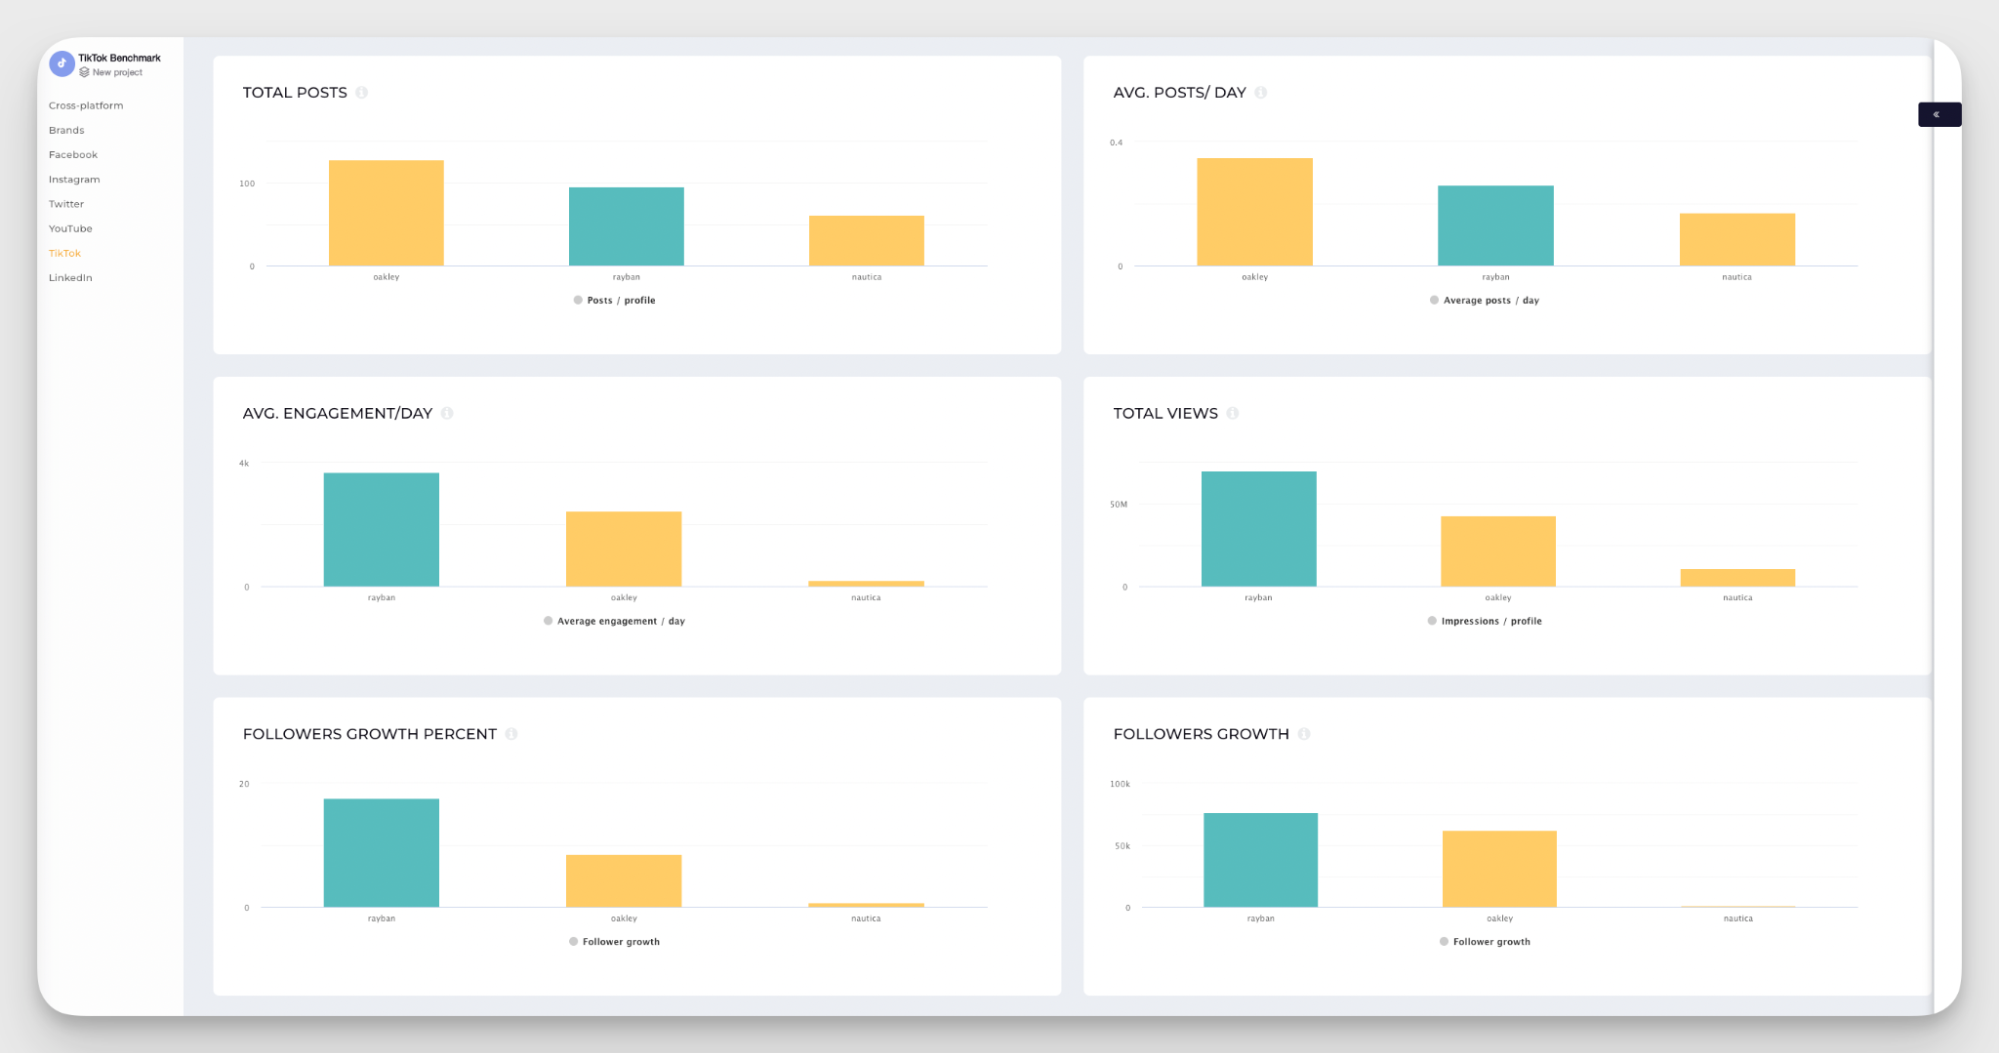Click the TikTok Benchmark project name
Screen dimensions: 1999x1054
(118, 57)
